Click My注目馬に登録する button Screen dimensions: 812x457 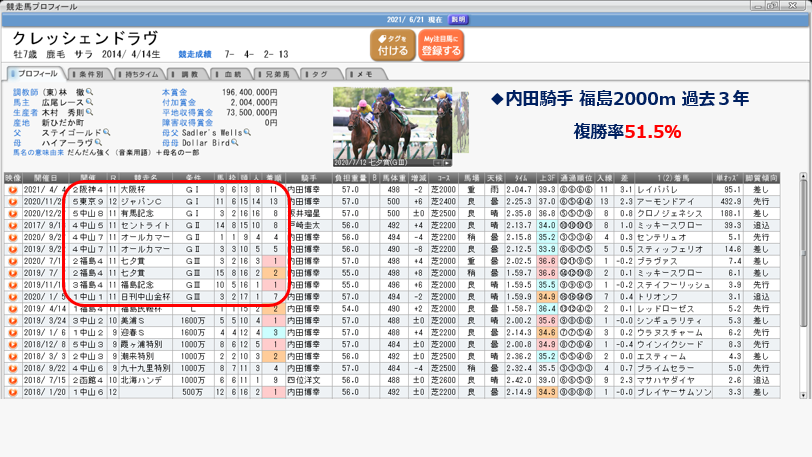[x=441, y=43]
